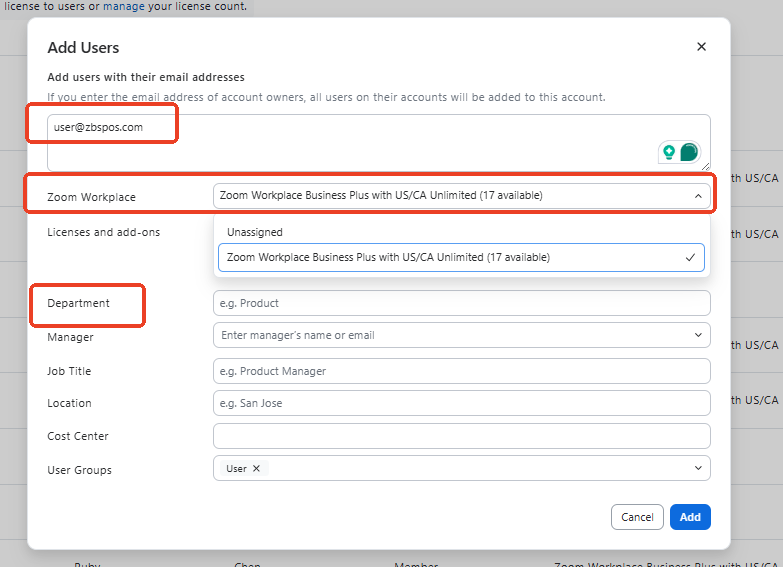Open the manage license count link

(124, 6)
